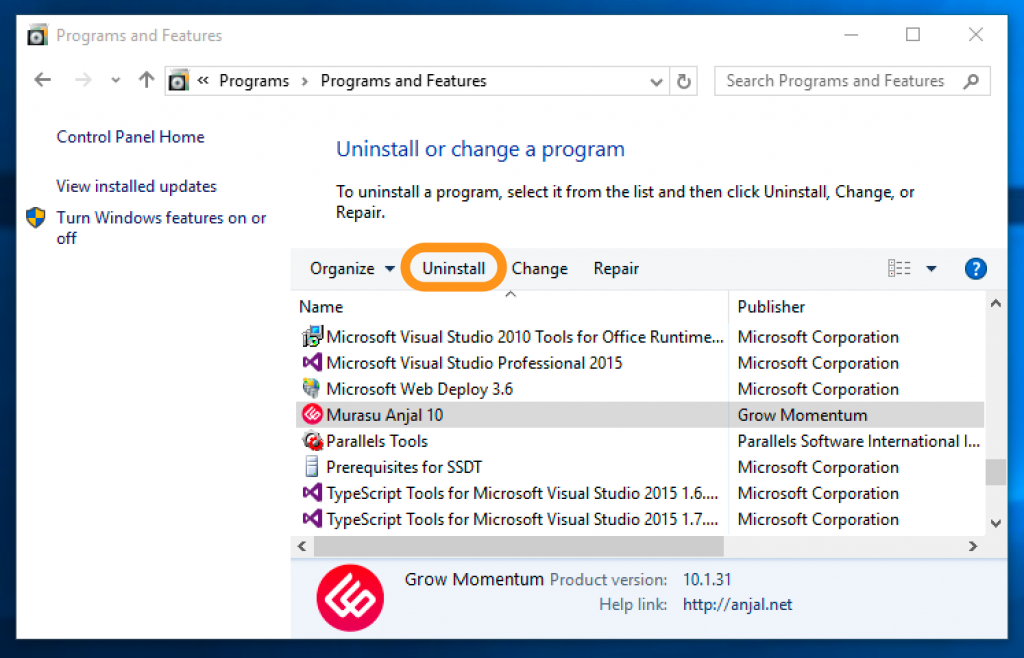The image size is (1024, 658).
Task: Select Microsoft Visual Studio Professional 2015 row
Action: (x=640, y=363)
